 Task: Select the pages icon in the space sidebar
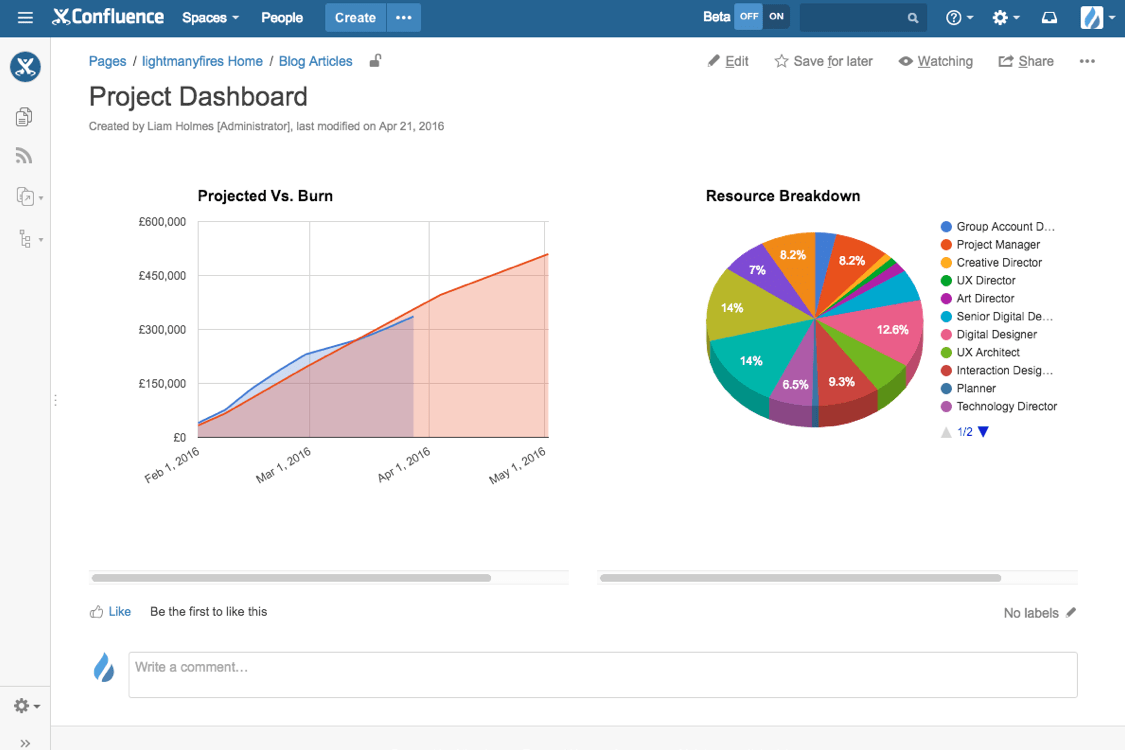(23, 116)
